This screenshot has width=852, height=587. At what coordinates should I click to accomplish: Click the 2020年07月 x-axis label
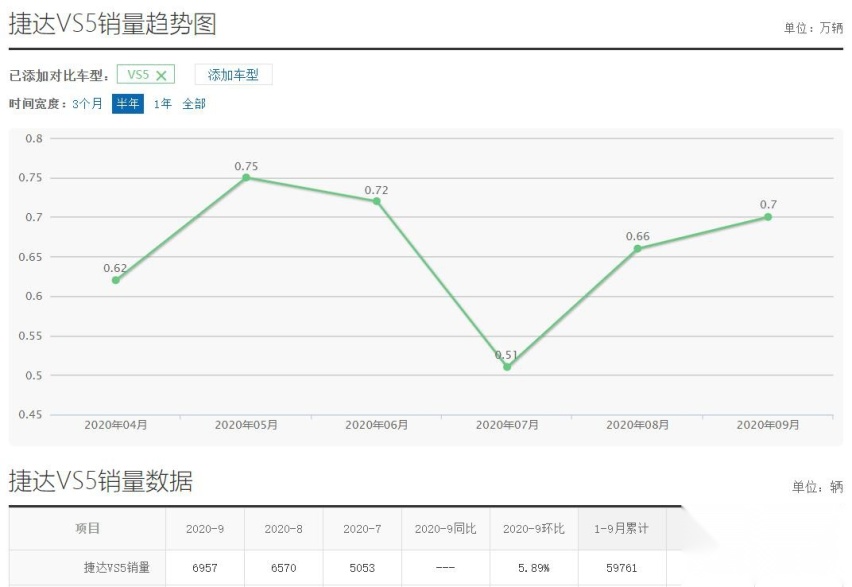(507, 425)
